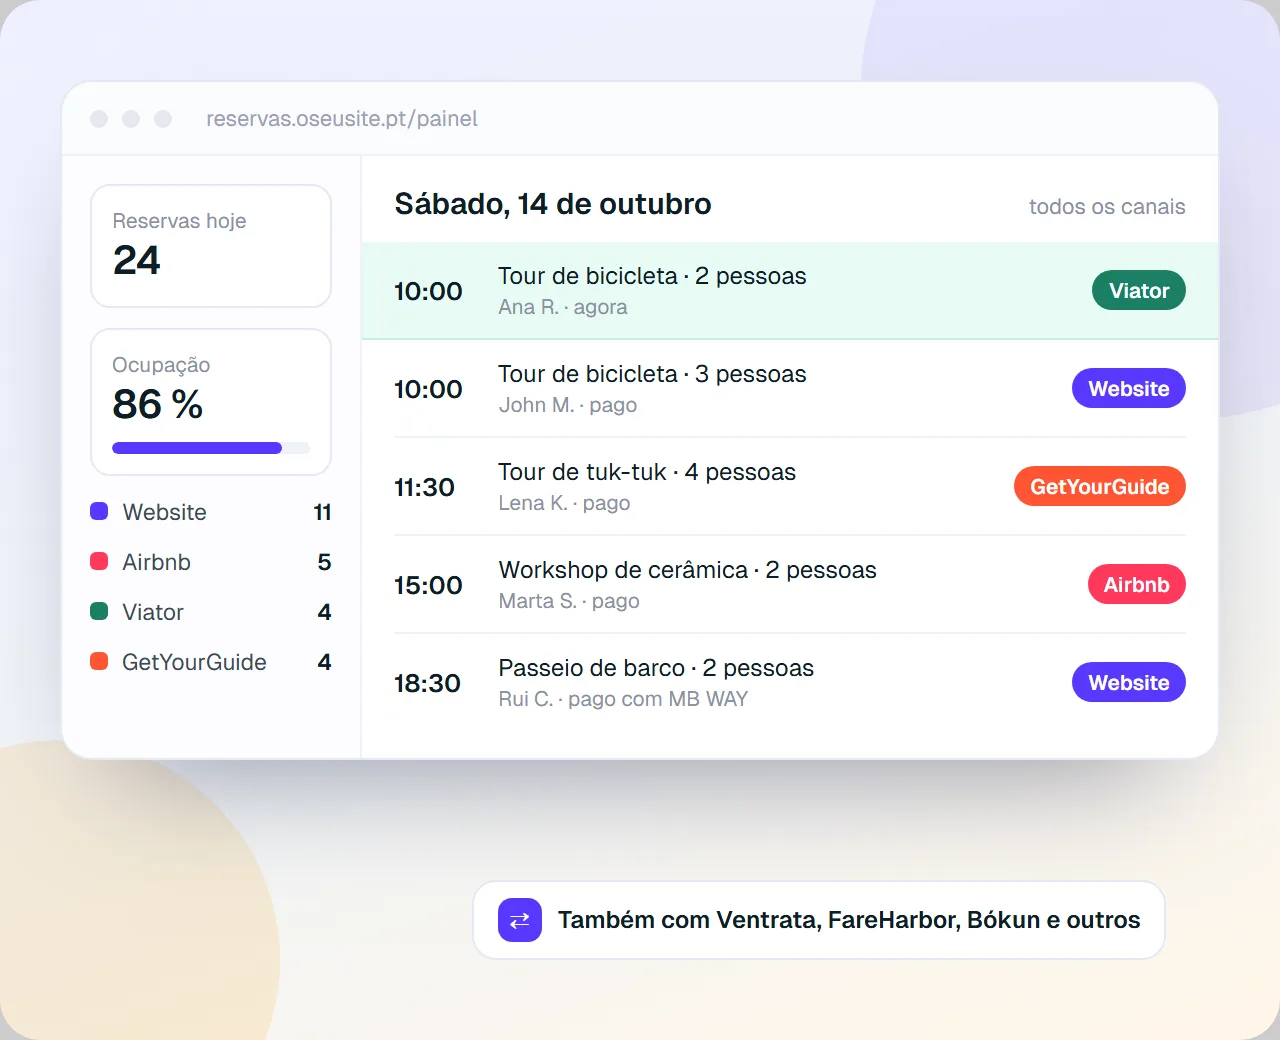Screen dimensions: 1280x1040
Task: Click the purple Website channel dot
Action: 99,511
